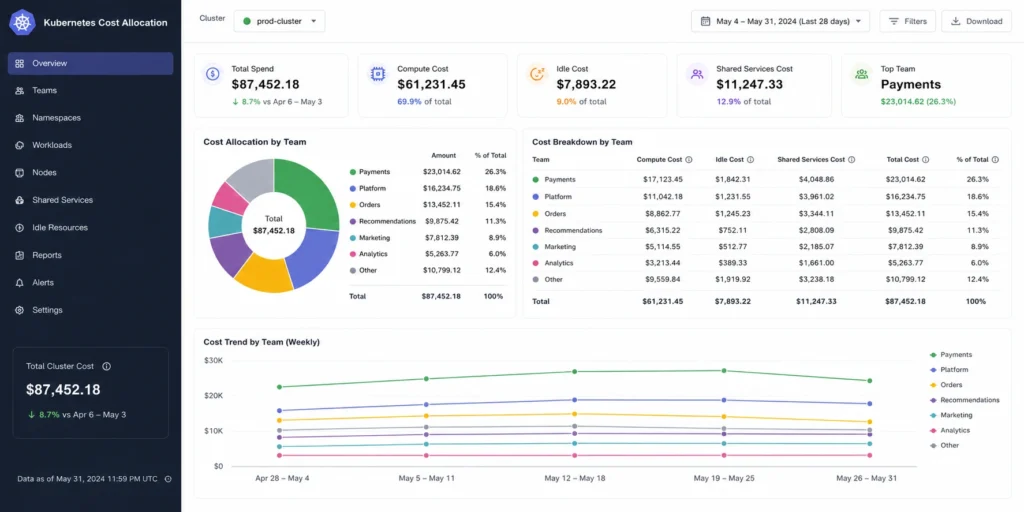Click the Nodes icon in sidebar

point(20,172)
